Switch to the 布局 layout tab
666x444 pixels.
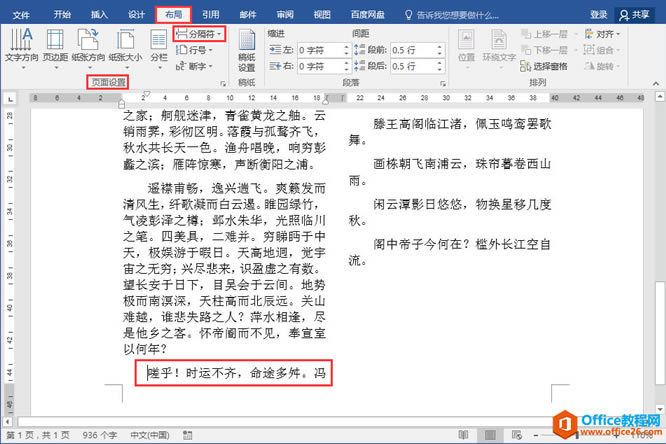173,14
